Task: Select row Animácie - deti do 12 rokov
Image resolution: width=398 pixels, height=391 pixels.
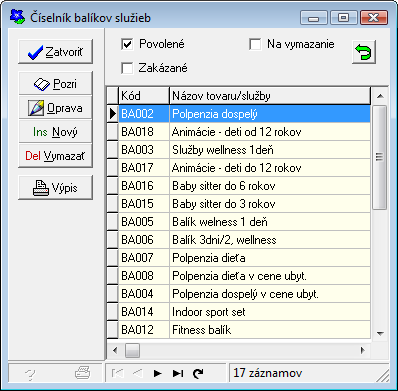Action: tap(239, 168)
